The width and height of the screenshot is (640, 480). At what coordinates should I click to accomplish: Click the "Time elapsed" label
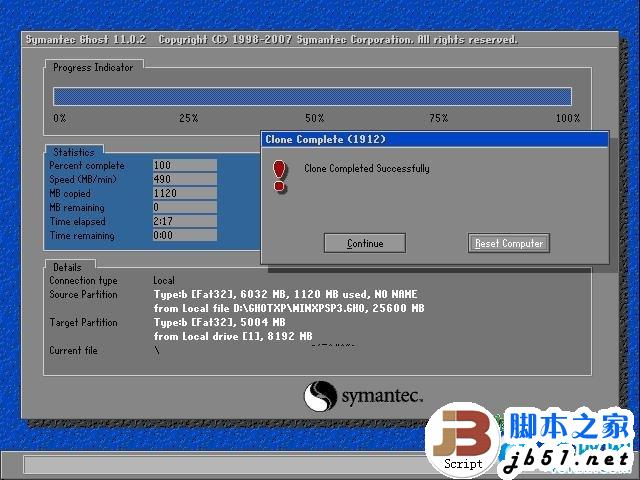tap(78, 222)
